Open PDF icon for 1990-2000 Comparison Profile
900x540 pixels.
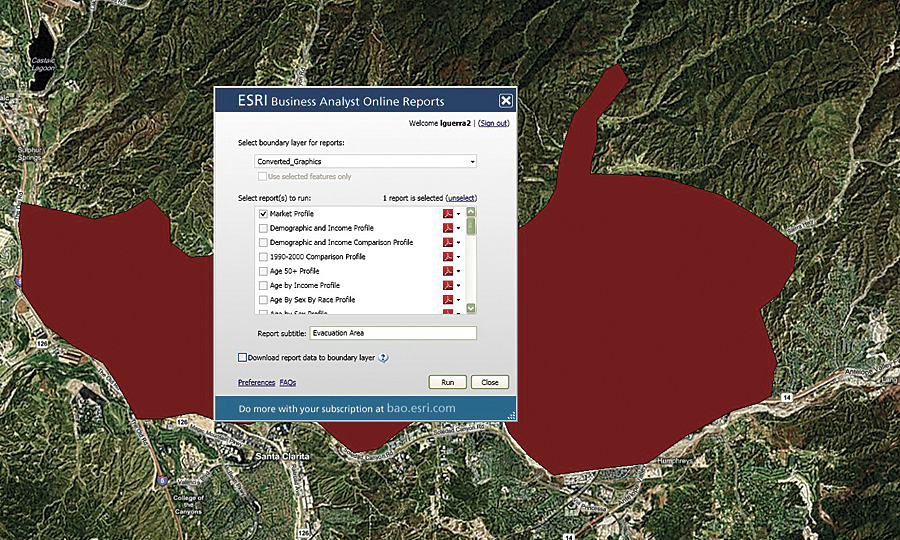448,257
